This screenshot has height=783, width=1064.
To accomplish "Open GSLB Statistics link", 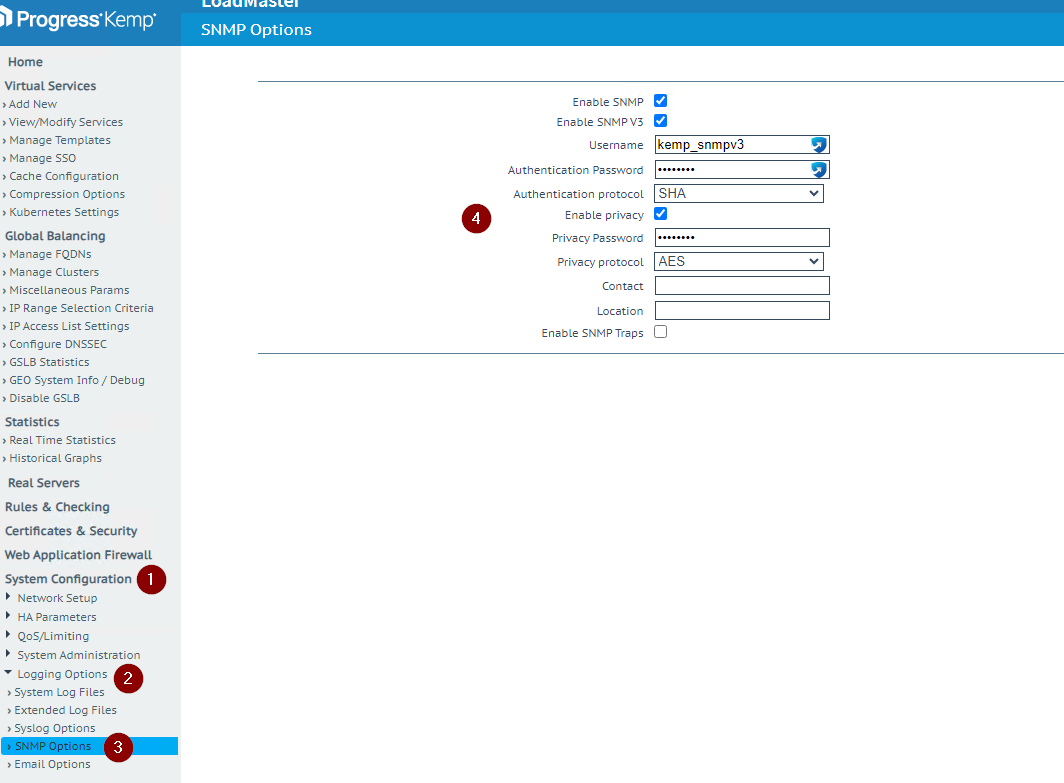I will (x=49, y=362).
